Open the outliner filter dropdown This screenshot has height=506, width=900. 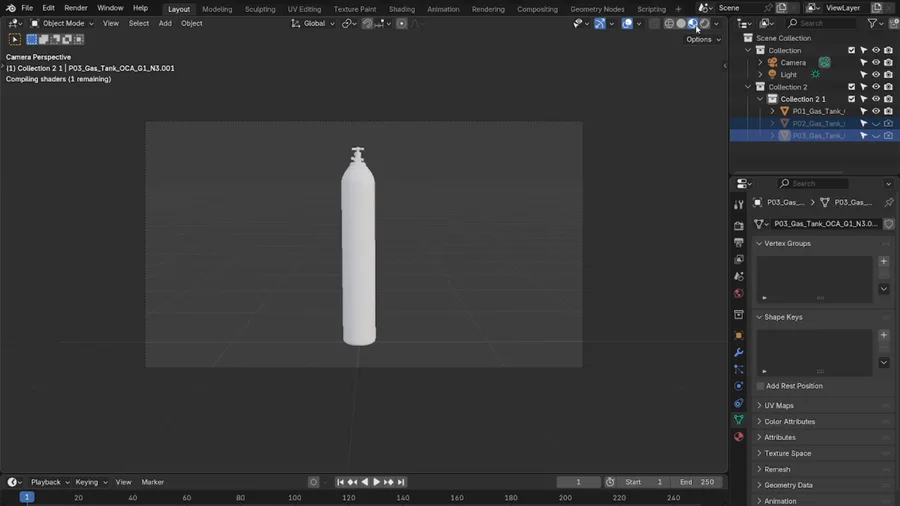(875, 24)
